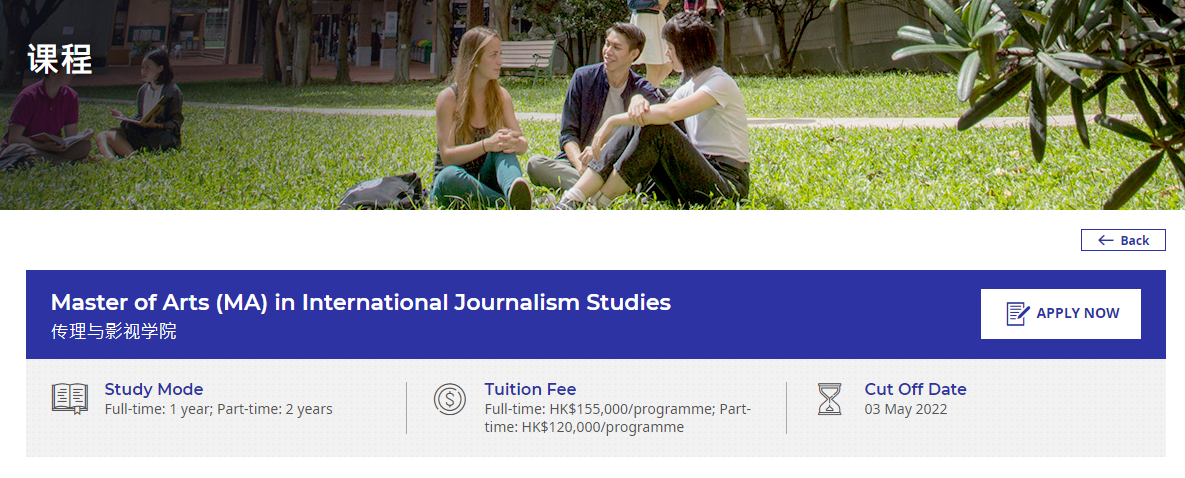
Task: Click the Study Mode heading
Action: pyautogui.click(x=153, y=390)
